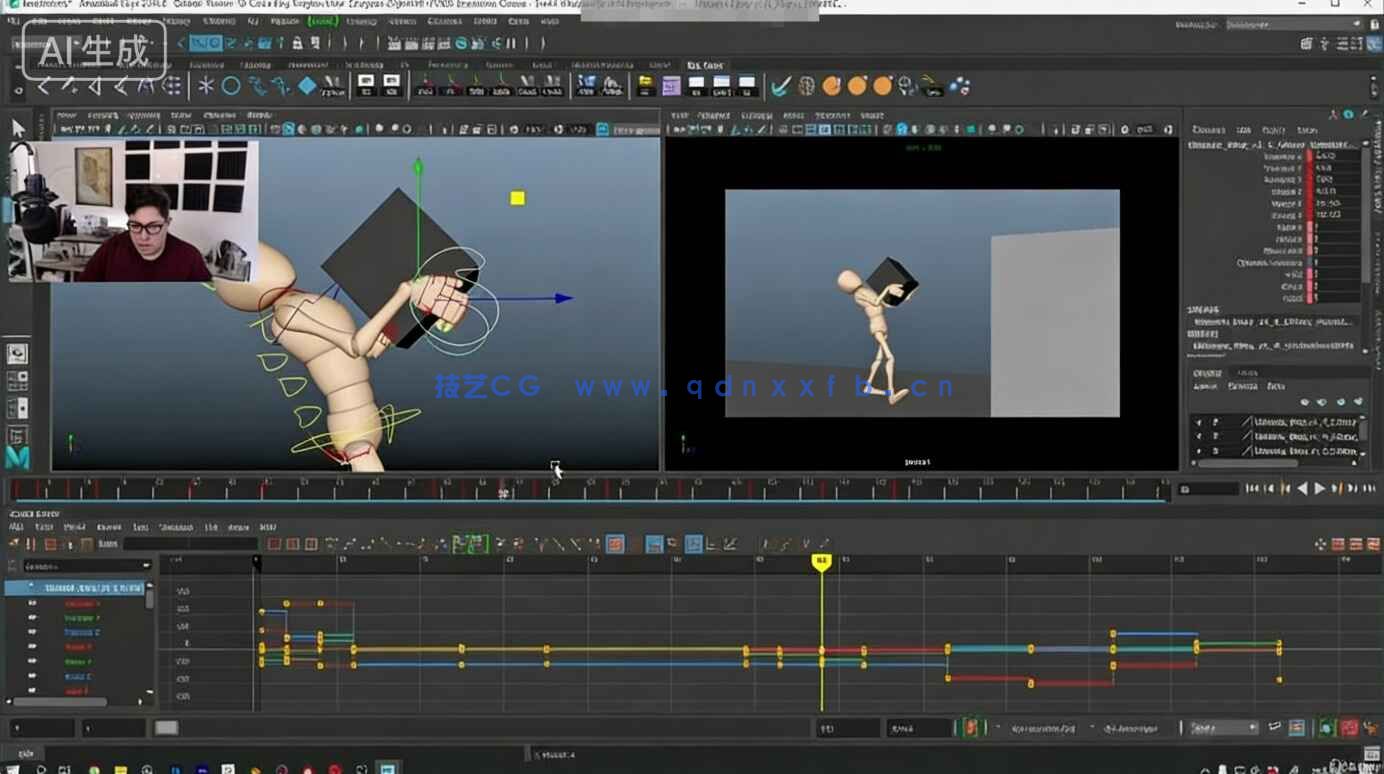Expand the animated node in Graph Editor outliner
Screen dimensions: 1384x774
pyautogui.click(x=30, y=585)
